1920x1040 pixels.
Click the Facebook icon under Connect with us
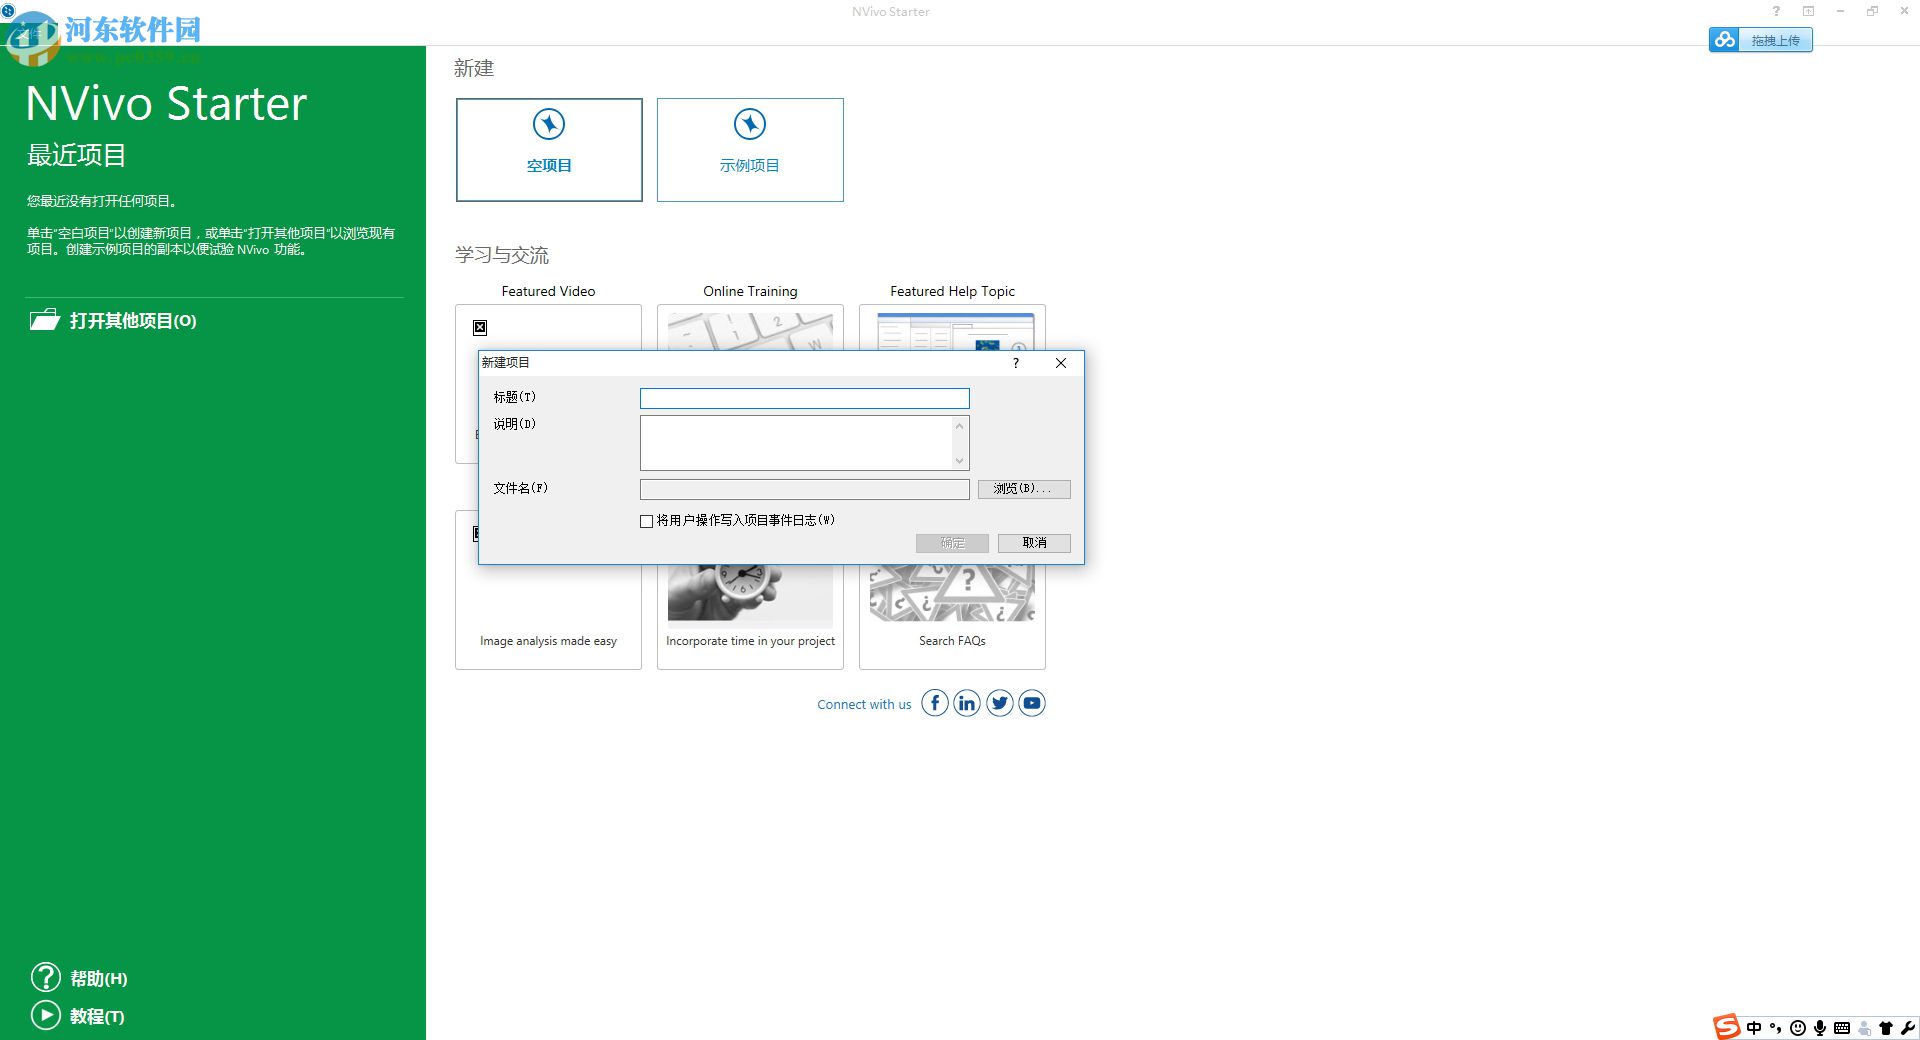pyautogui.click(x=935, y=703)
